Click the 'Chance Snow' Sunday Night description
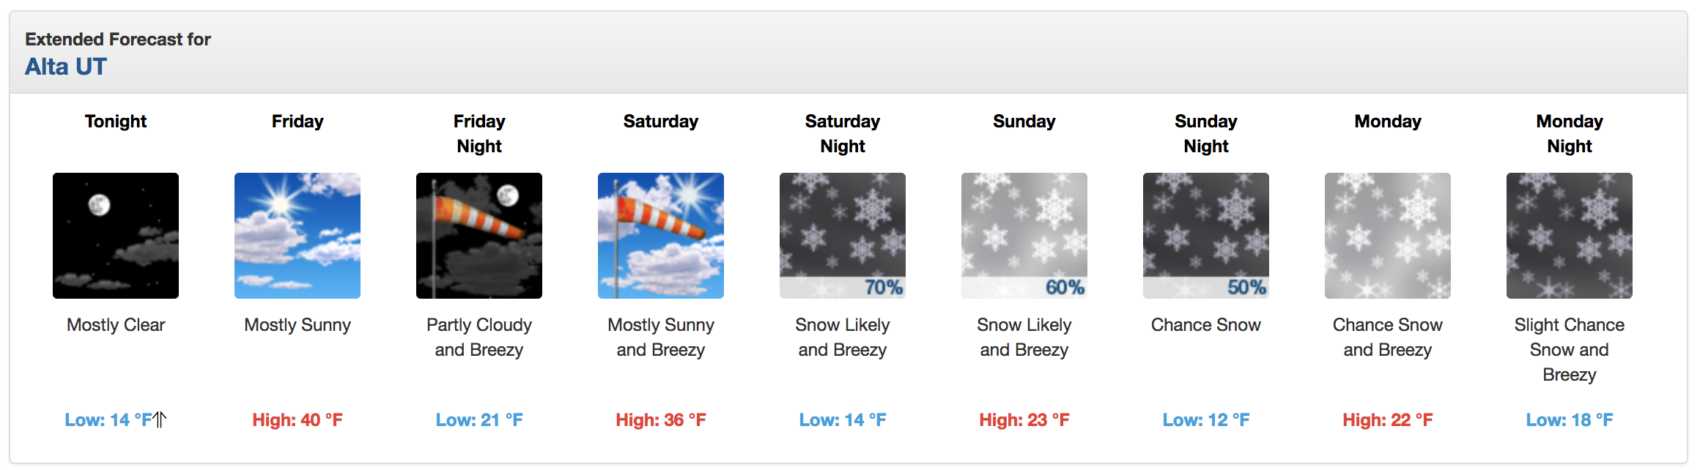Image resolution: width=1700 pixels, height=470 pixels. click(x=1206, y=325)
